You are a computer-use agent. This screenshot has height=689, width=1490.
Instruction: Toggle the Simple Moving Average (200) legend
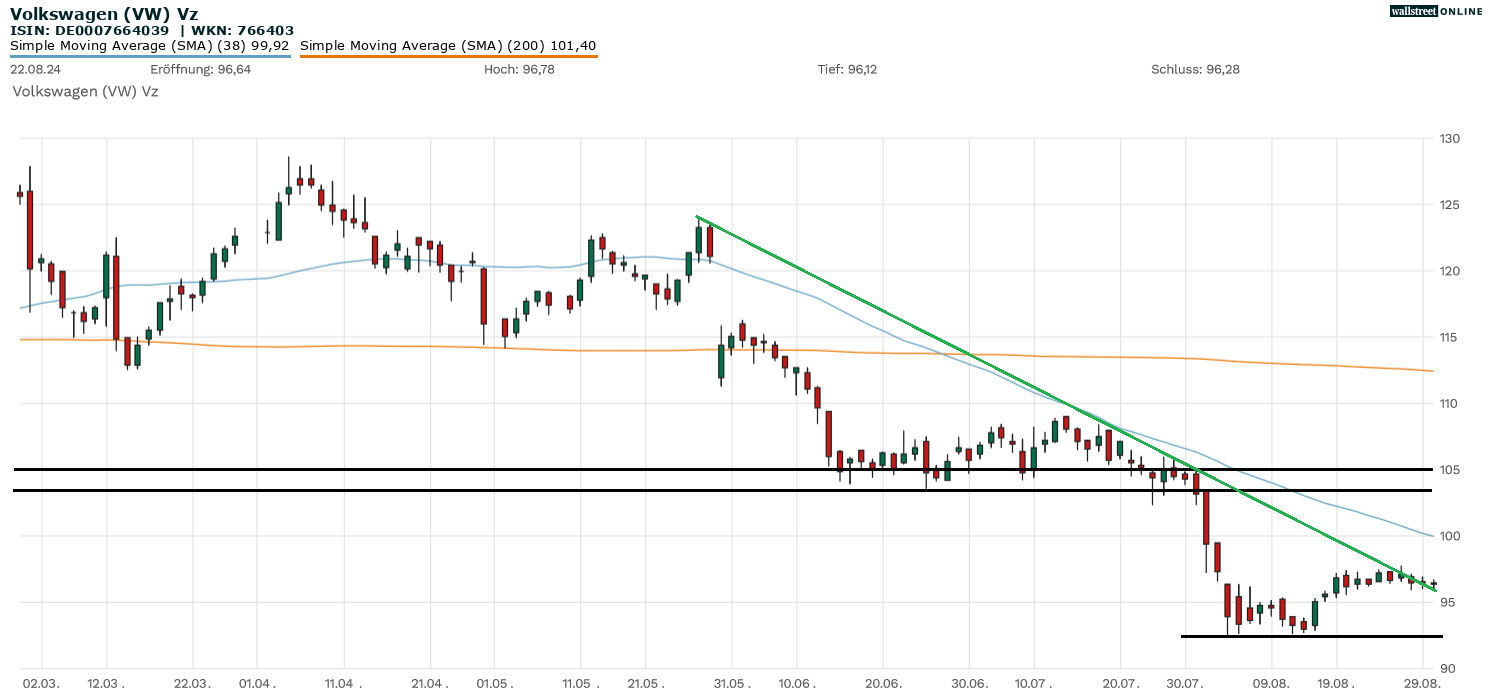point(448,45)
